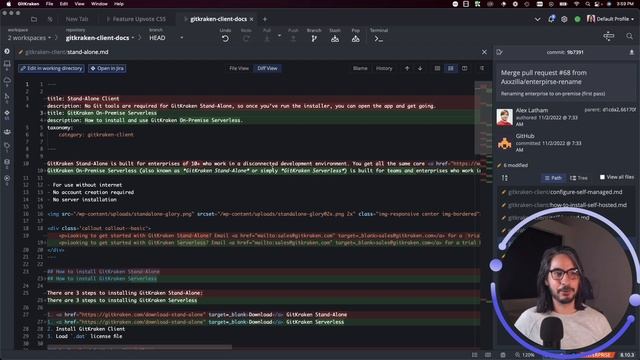Open the gitkraken-client-docs repository dropdown
Screen dimensions: 640x360
(100, 38)
